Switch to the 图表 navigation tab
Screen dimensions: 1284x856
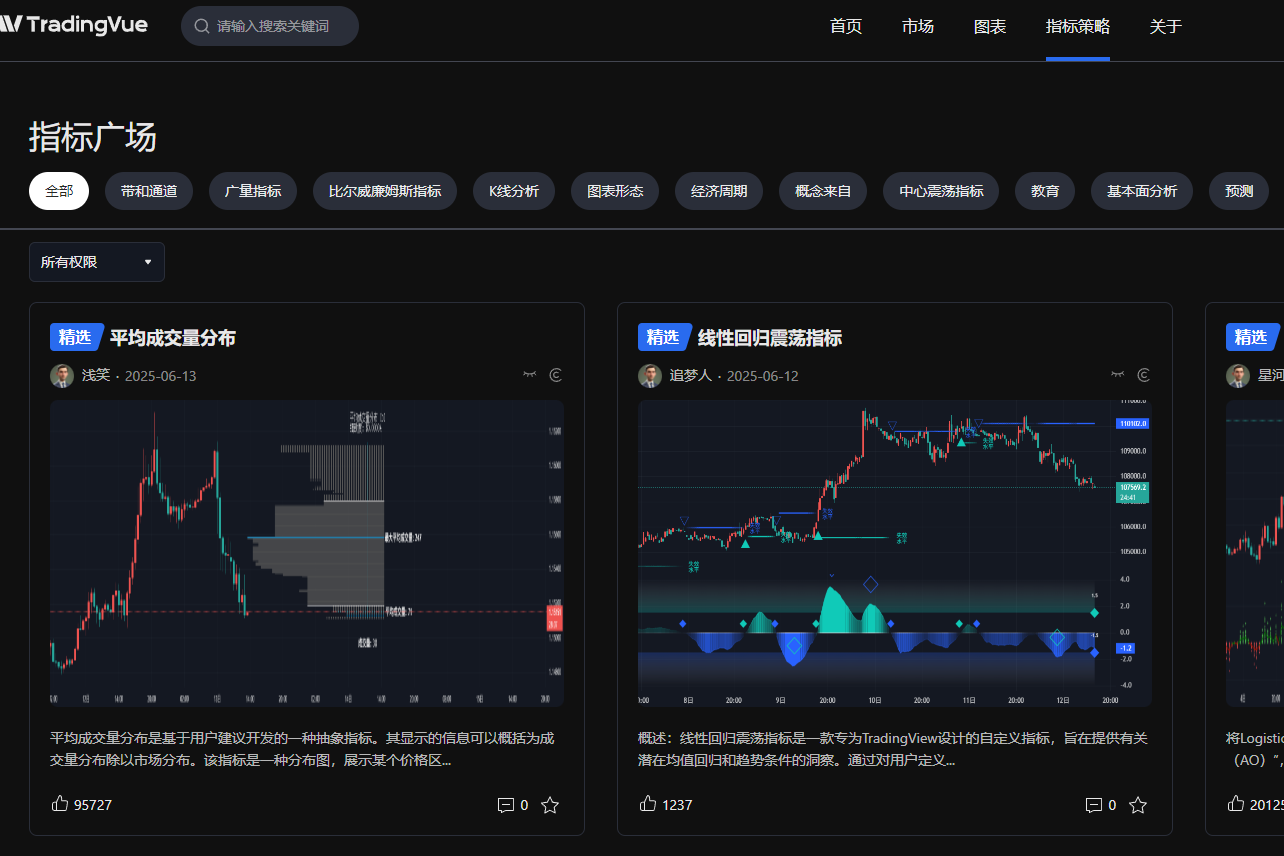(990, 26)
